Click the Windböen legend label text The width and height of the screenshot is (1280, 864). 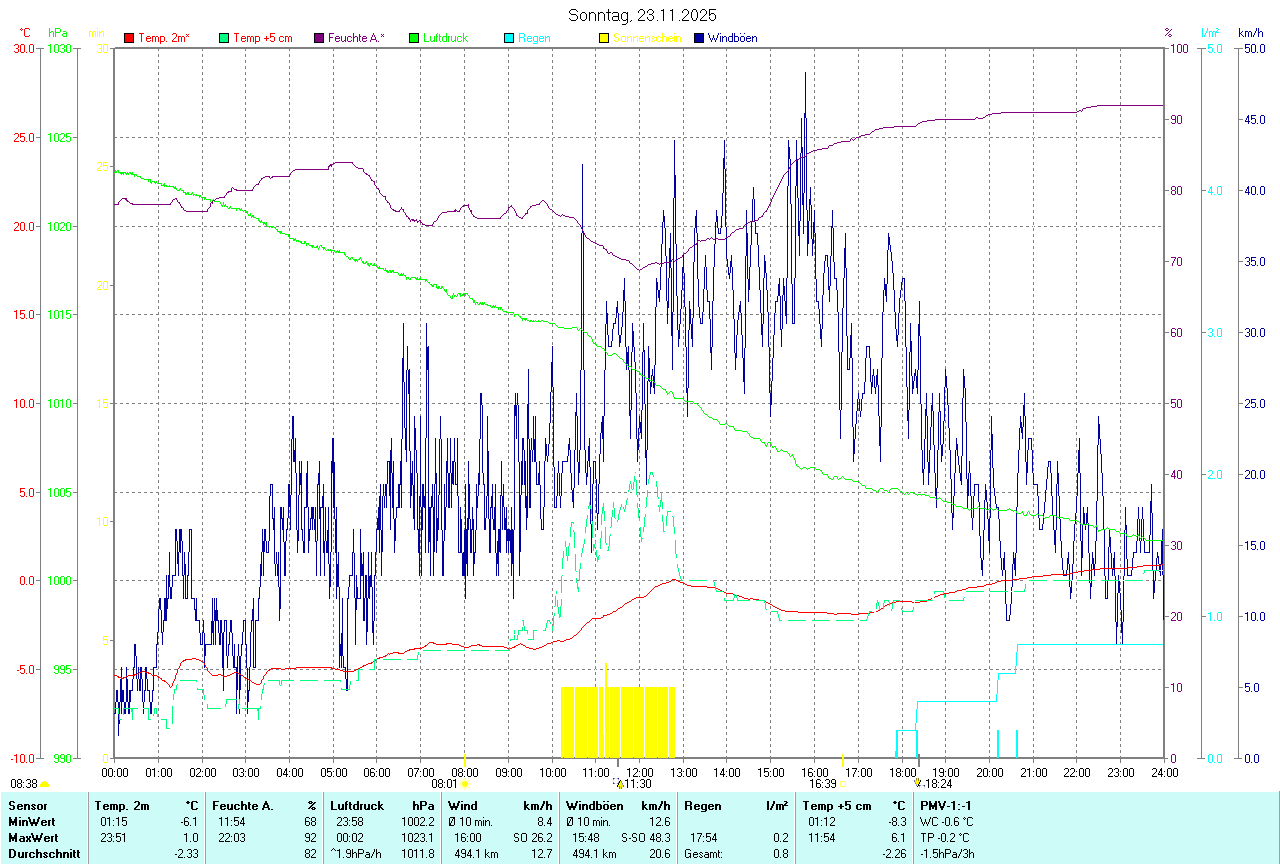coord(733,38)
